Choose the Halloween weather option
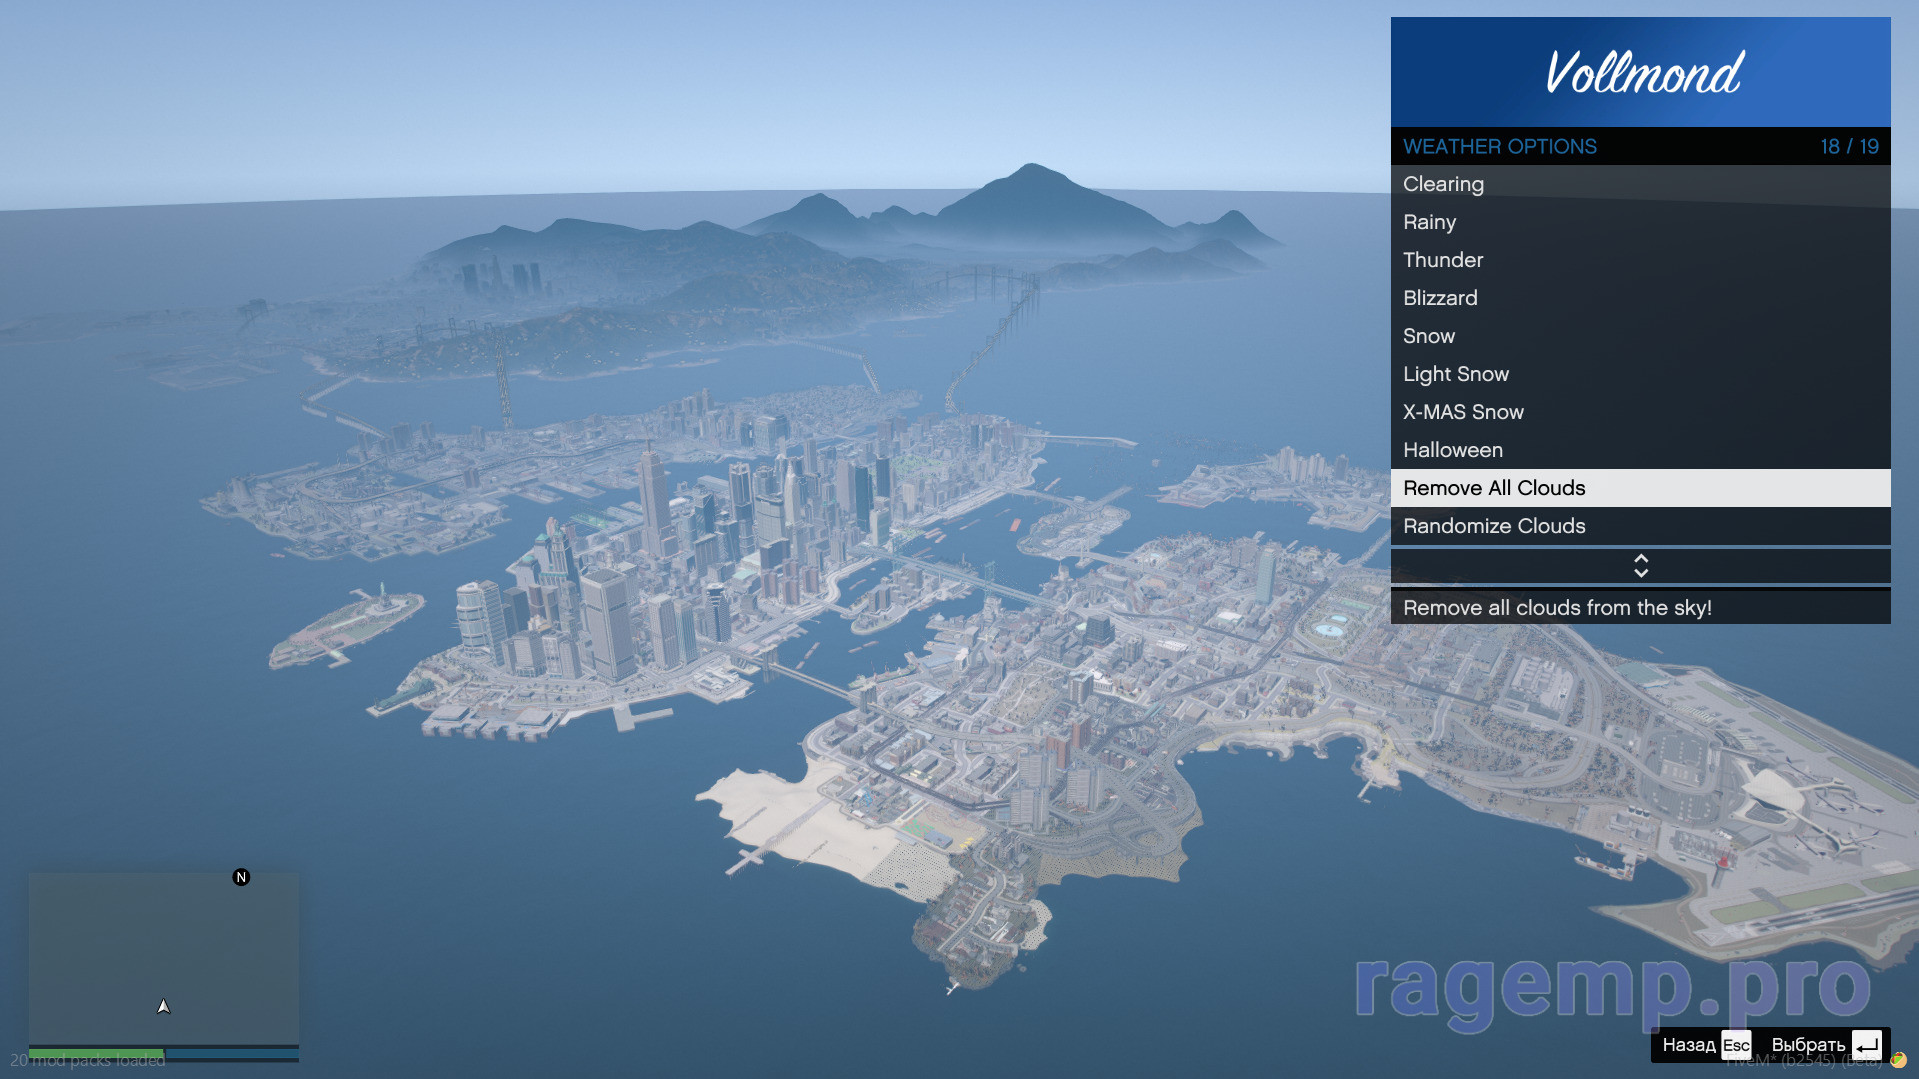1919x1079 pixels. click(x=1640, y=450)
